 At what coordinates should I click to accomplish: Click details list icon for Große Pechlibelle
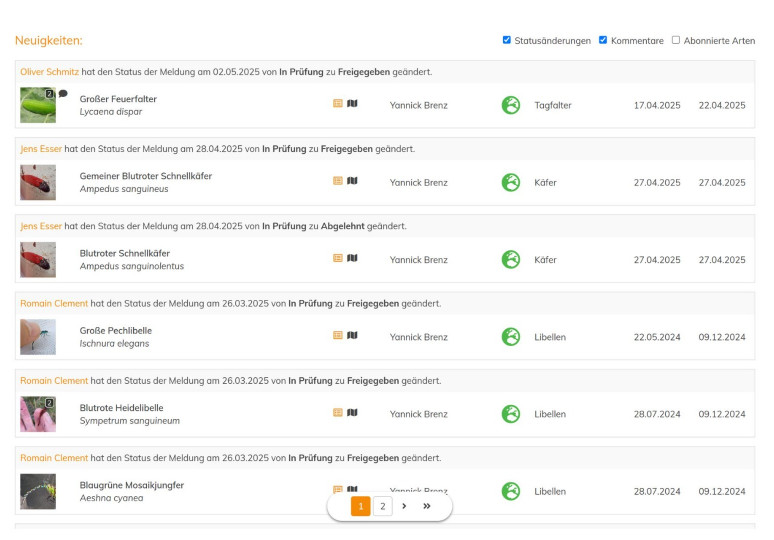coord(338,335)
